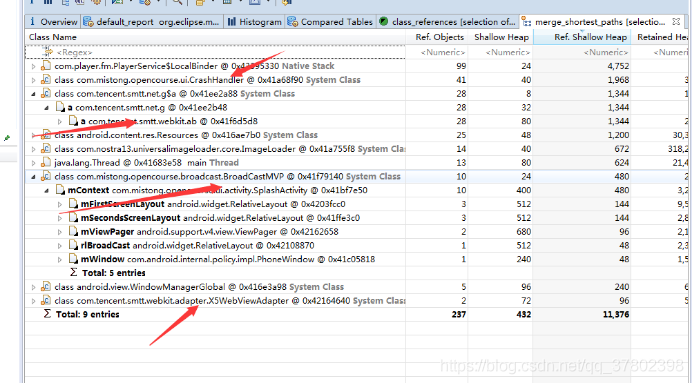
Task: Switch to the Overview tab
Action: point(52,22)
